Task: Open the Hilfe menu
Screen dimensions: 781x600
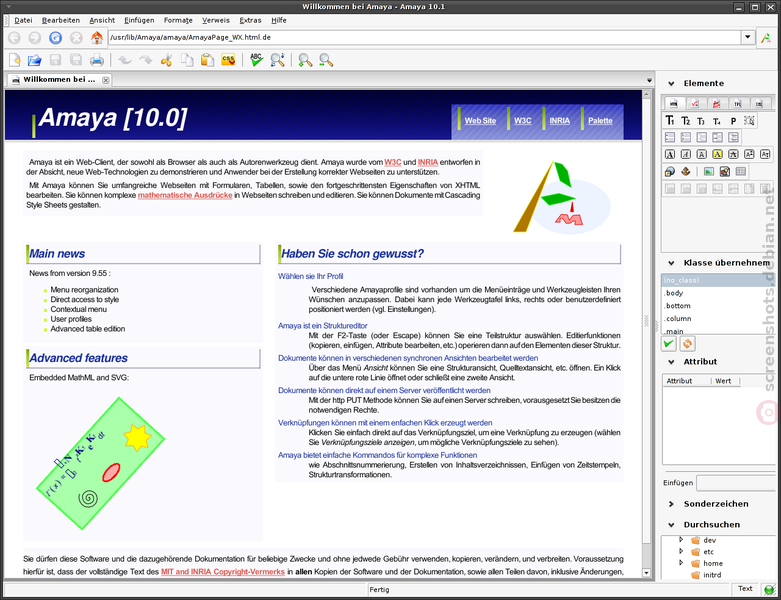Action: tap(279, 20)
